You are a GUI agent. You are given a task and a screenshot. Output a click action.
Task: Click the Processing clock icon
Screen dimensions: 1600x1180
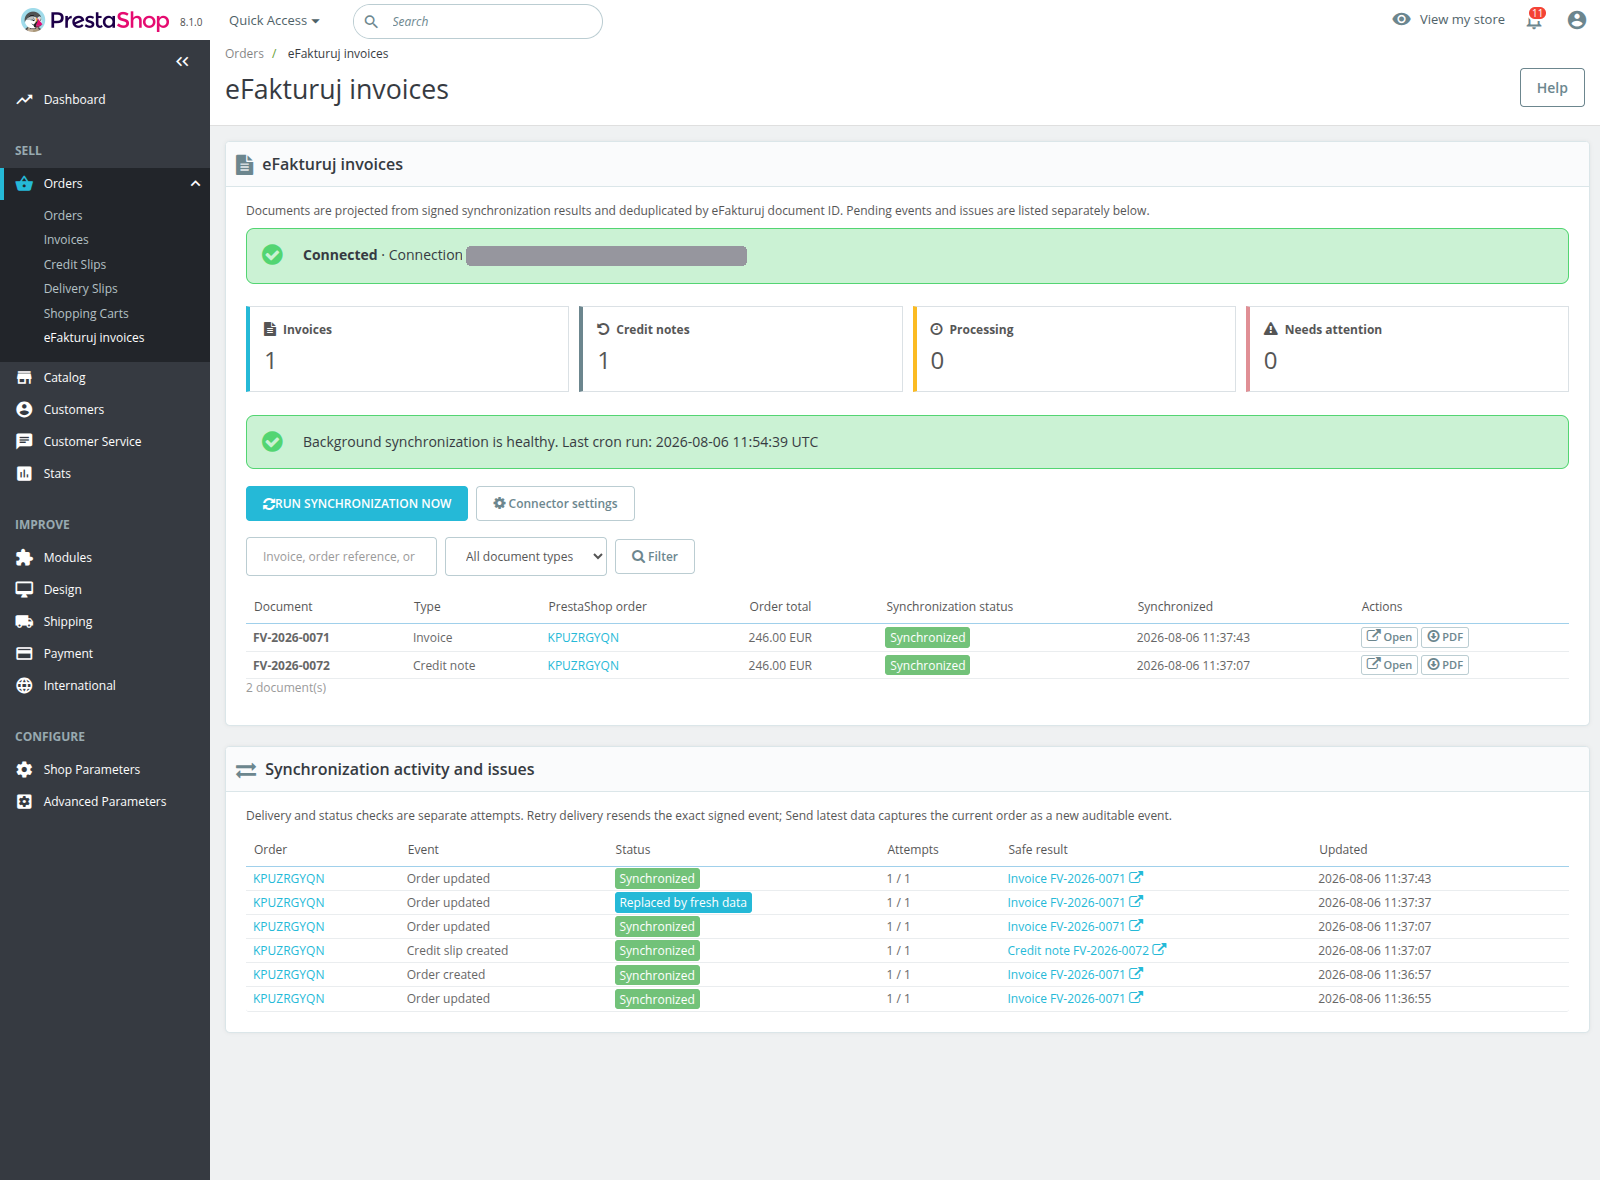click(x=937, y=329)
